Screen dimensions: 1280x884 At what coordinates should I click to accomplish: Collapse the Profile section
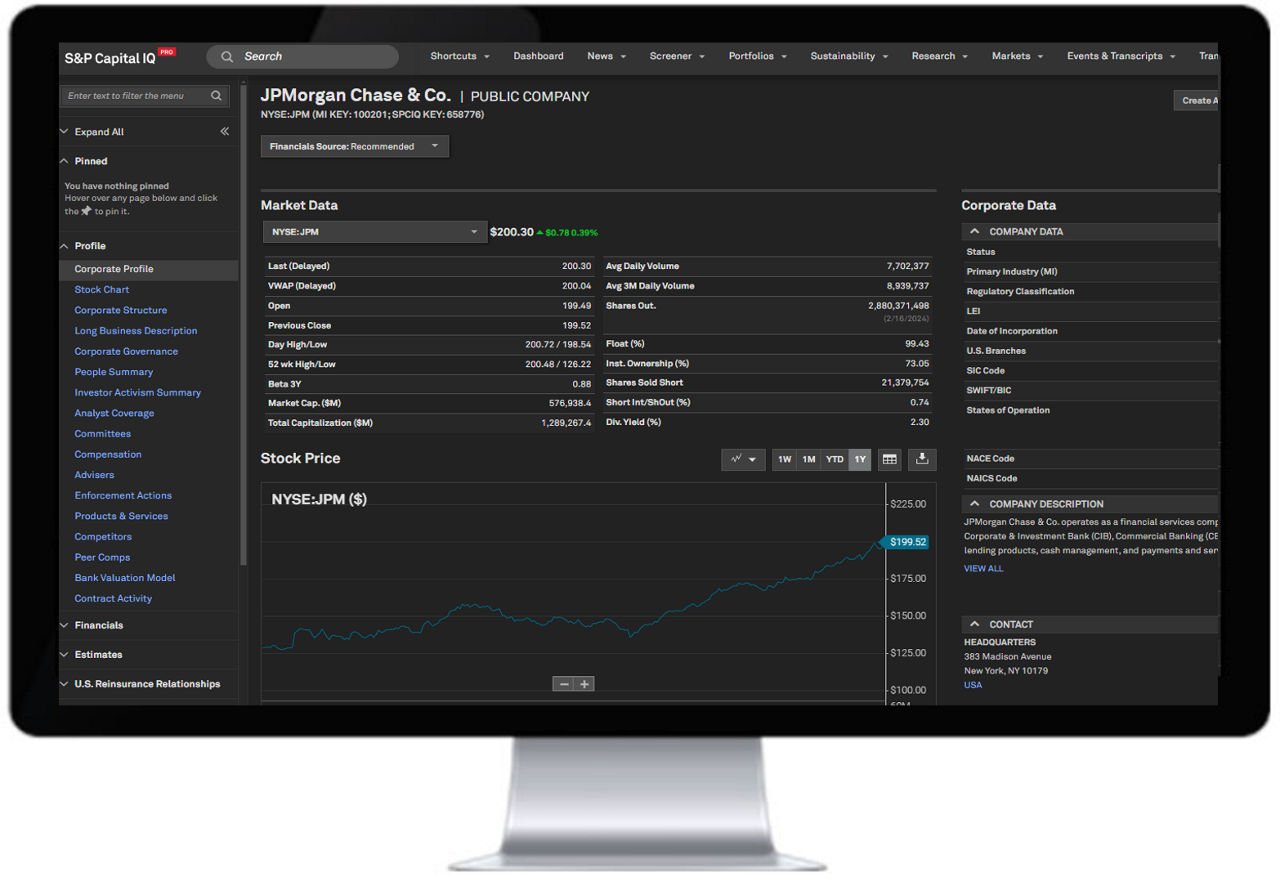tap(65, 246)
